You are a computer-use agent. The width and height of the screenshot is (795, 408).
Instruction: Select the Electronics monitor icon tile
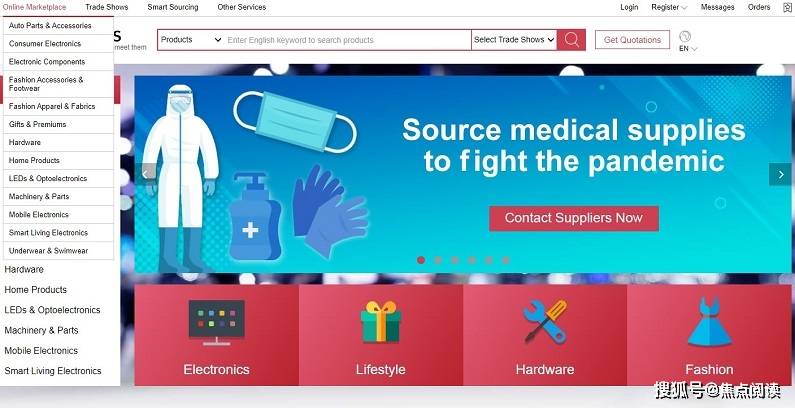click(x=216, y=335)
